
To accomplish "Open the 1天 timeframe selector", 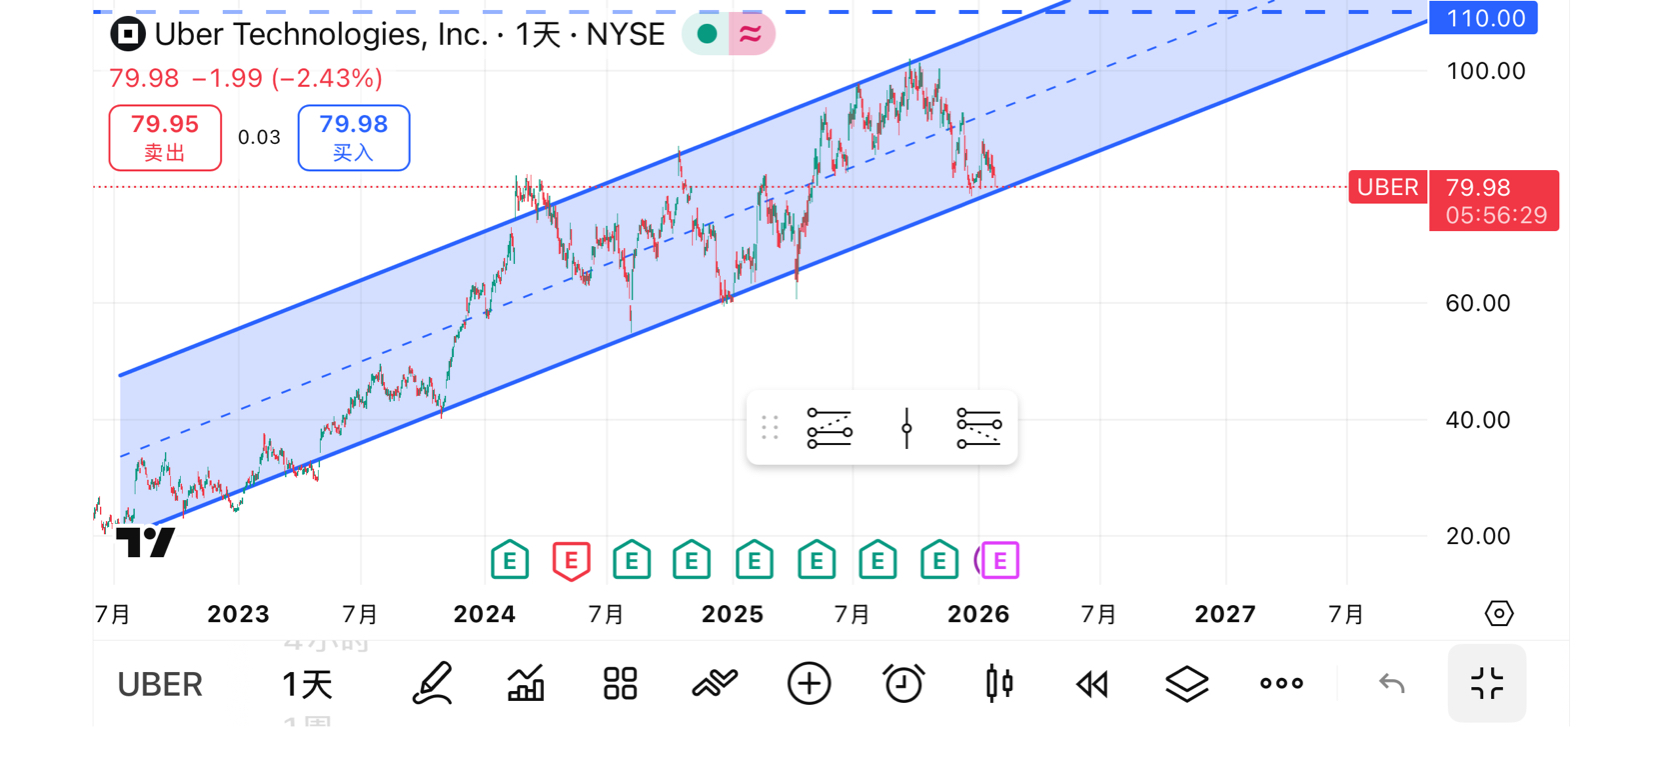I will point(307,685).
